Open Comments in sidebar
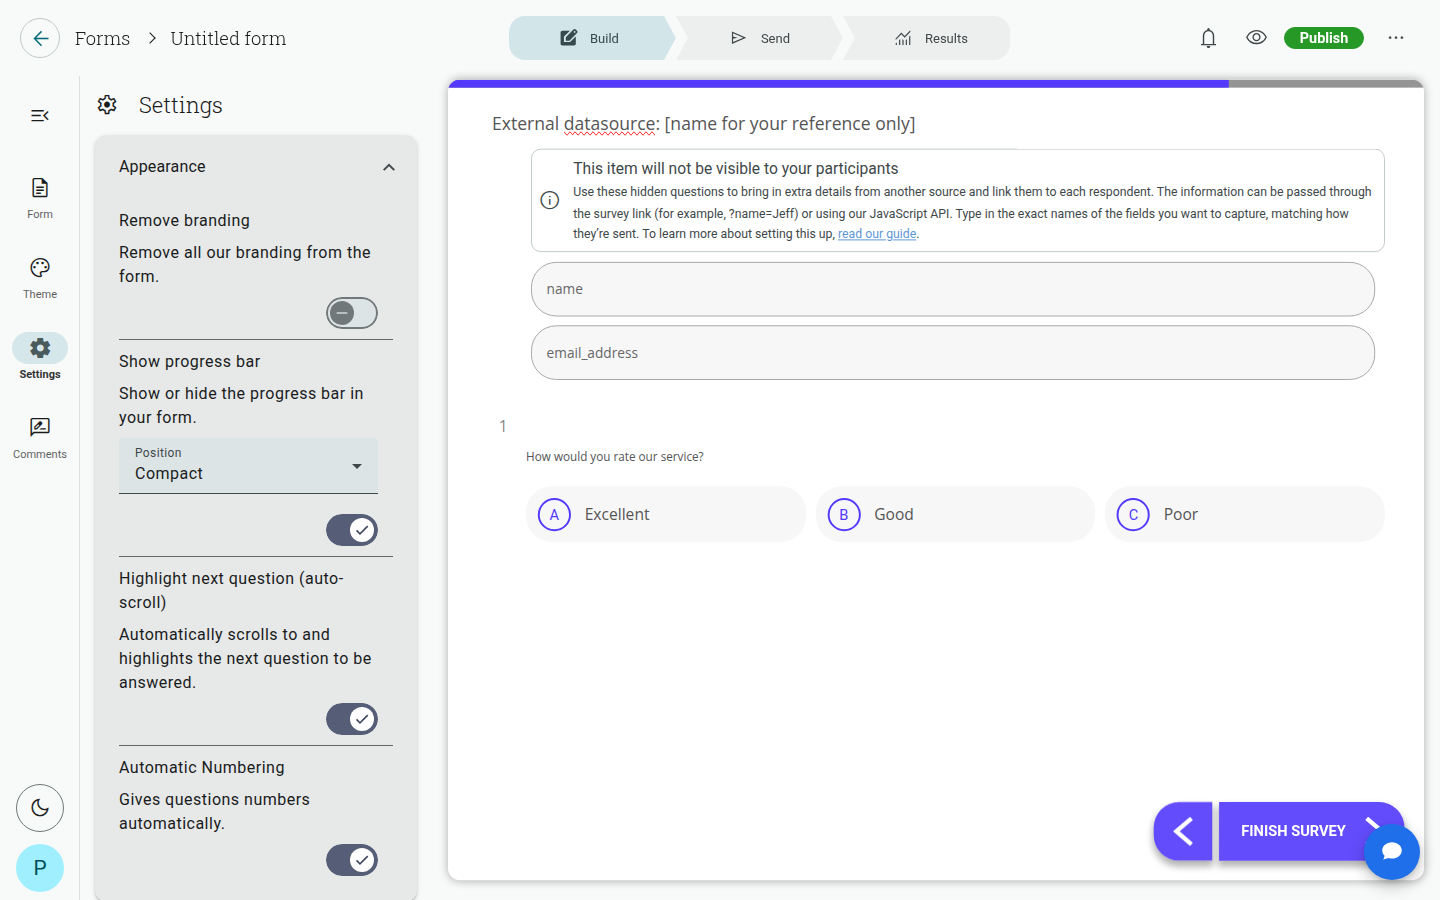1440x900 pixels. pyautogui.click(x=40, y=438)
